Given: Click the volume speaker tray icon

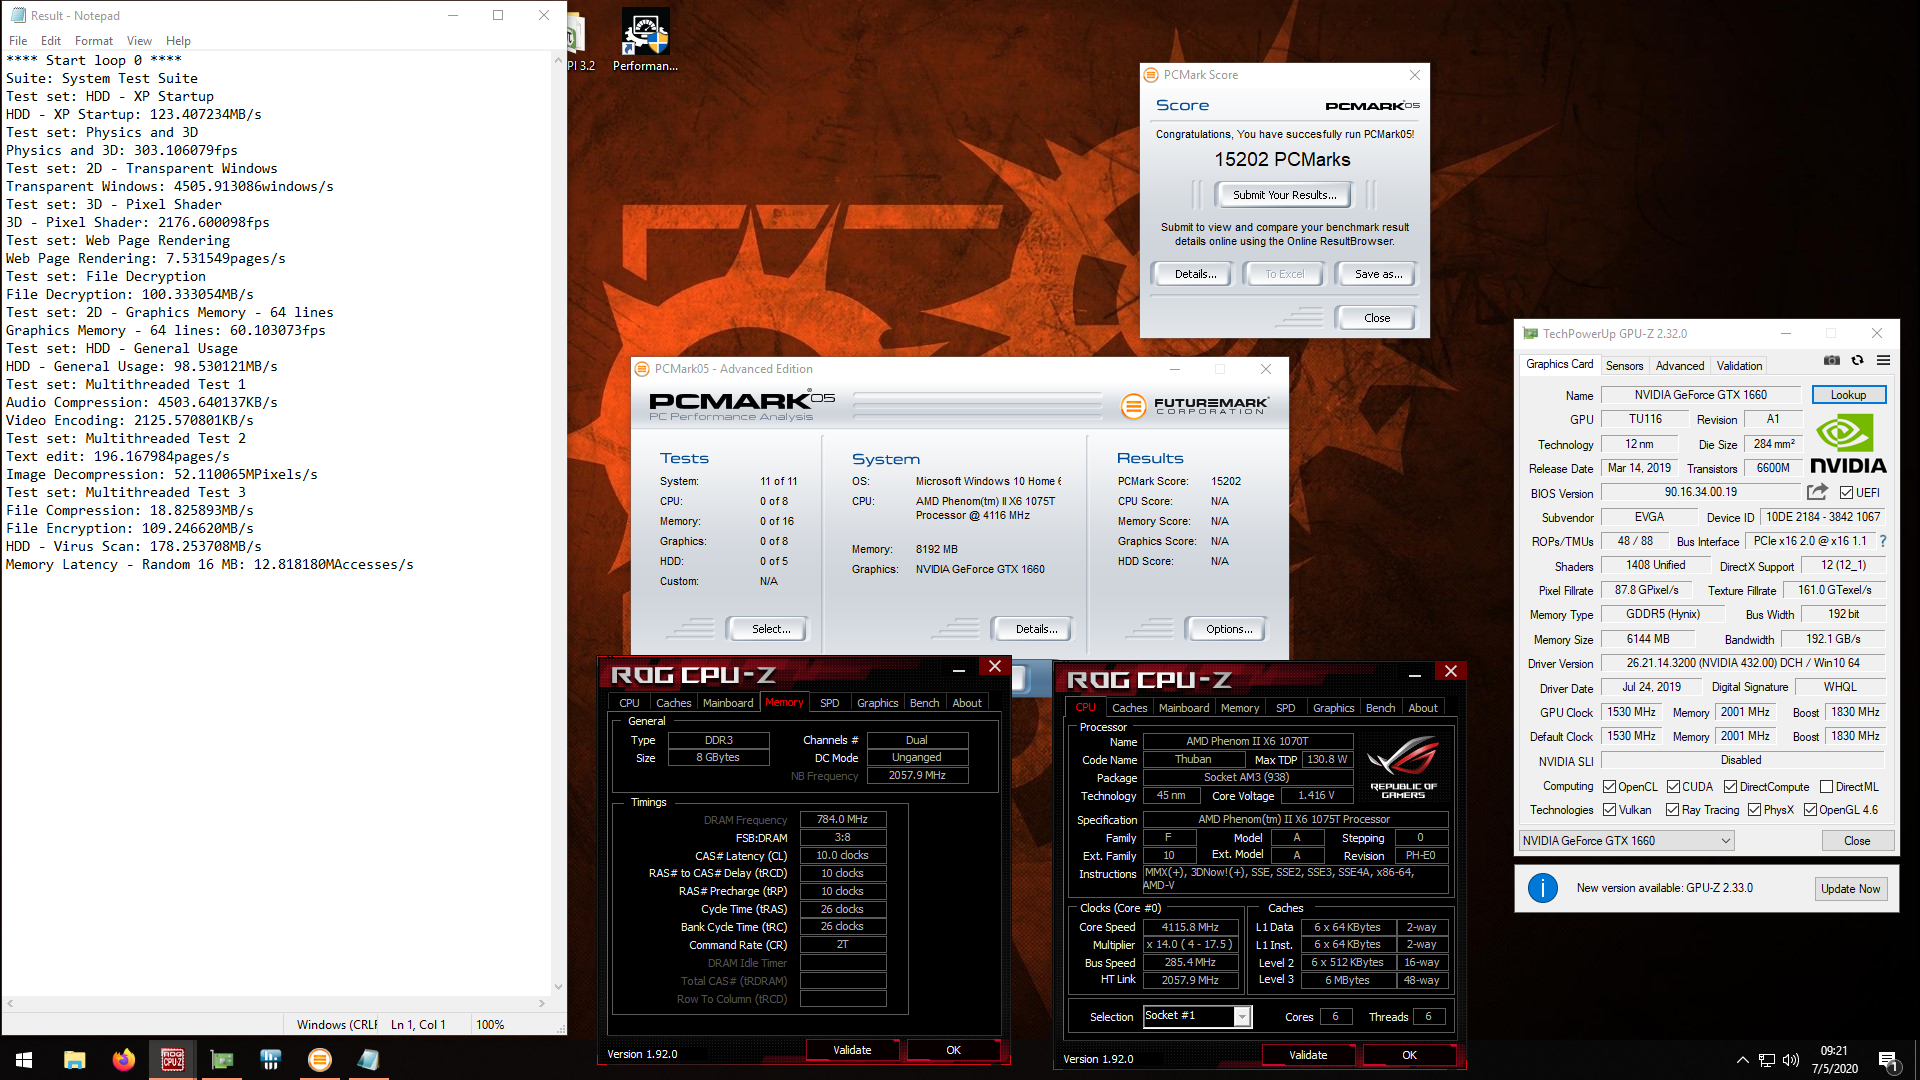Looking at the screenshot, I should pyautogui.click(x=1790, y=1061).
